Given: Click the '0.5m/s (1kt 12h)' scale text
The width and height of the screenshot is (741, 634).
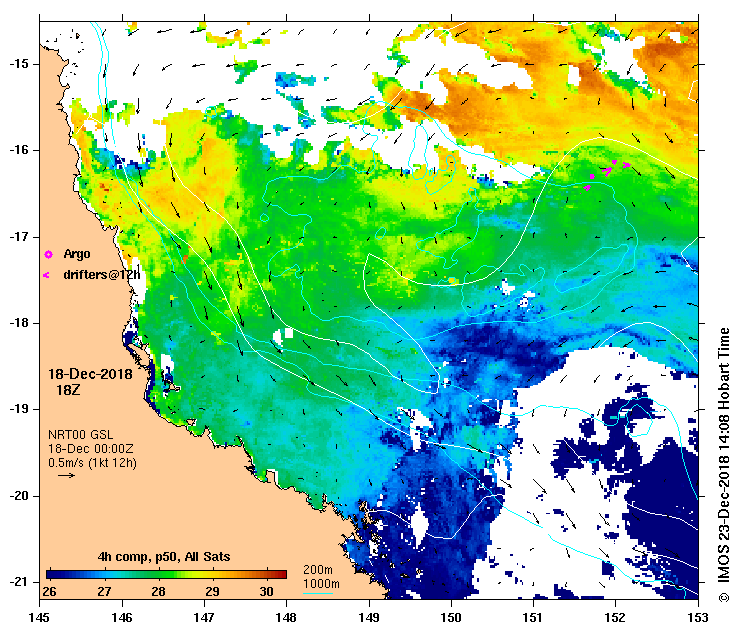Looking at the screenshot, I should 93,463.
